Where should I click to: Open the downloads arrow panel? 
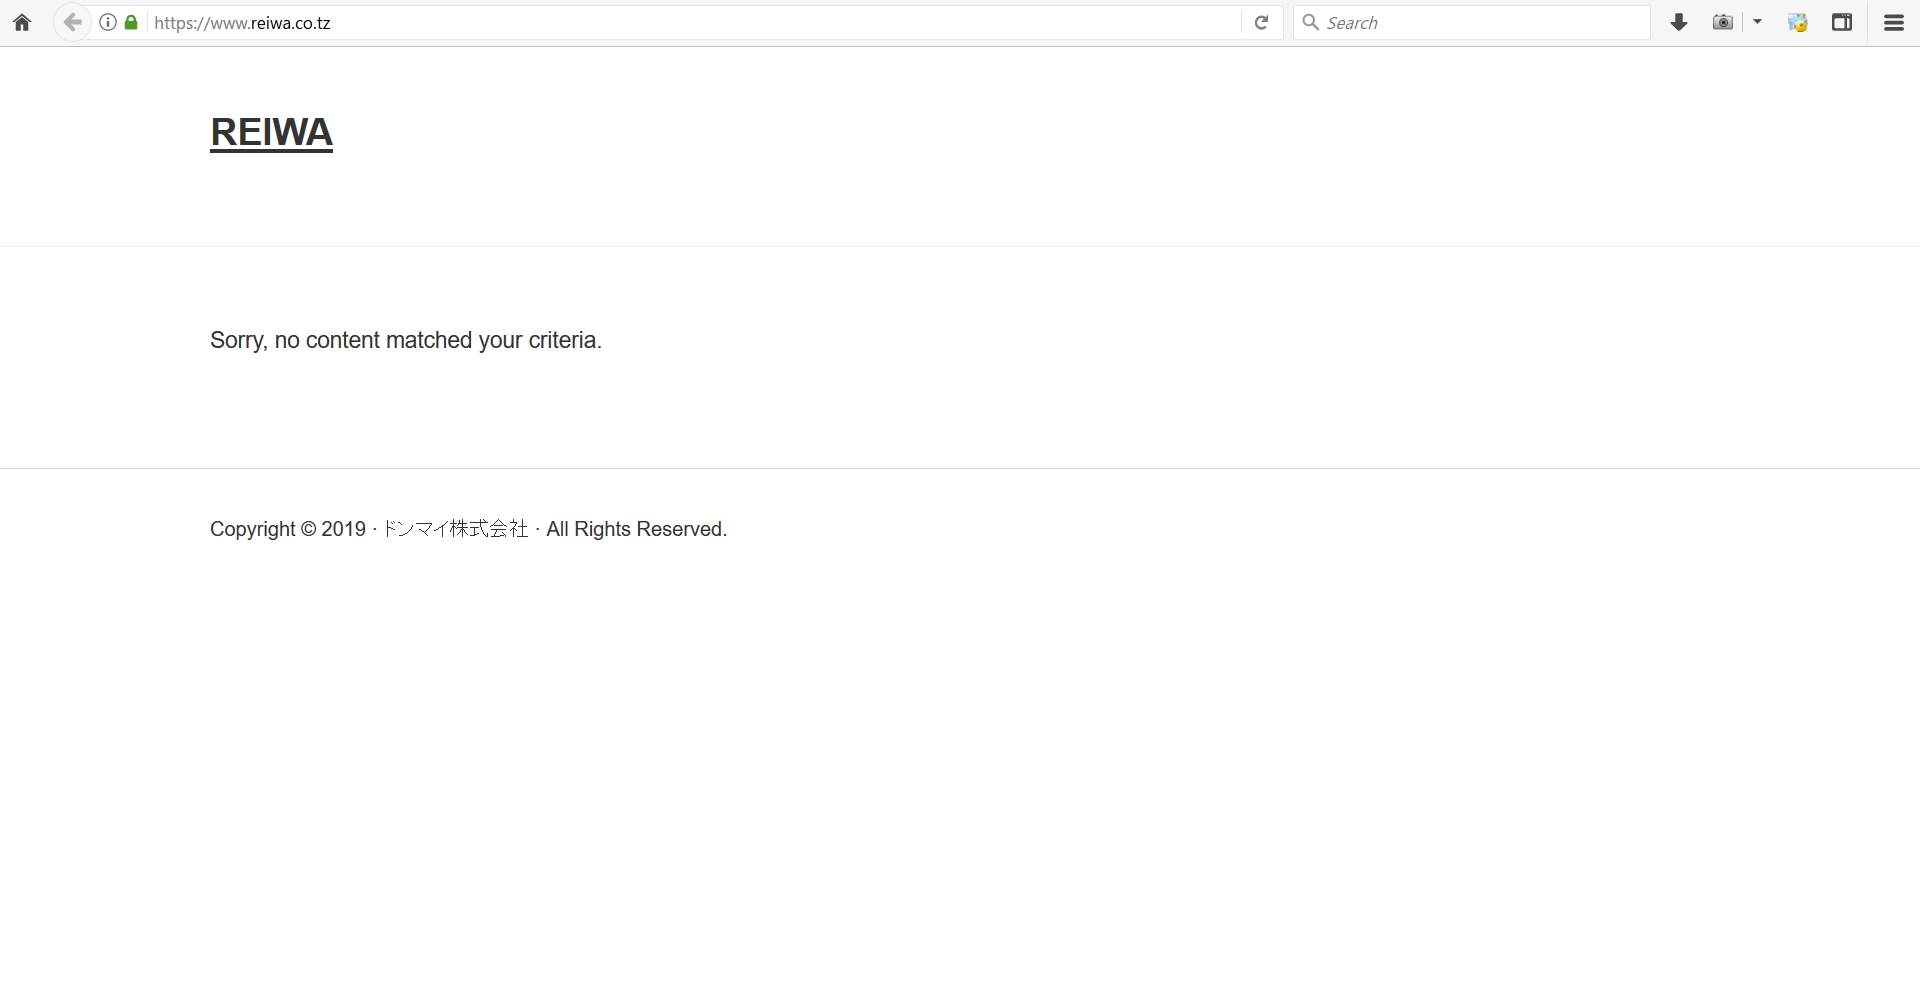(1679, 23)
